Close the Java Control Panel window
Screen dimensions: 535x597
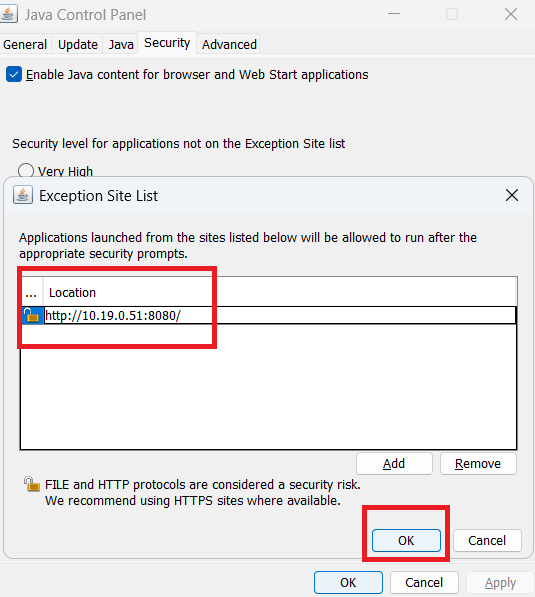511,14
